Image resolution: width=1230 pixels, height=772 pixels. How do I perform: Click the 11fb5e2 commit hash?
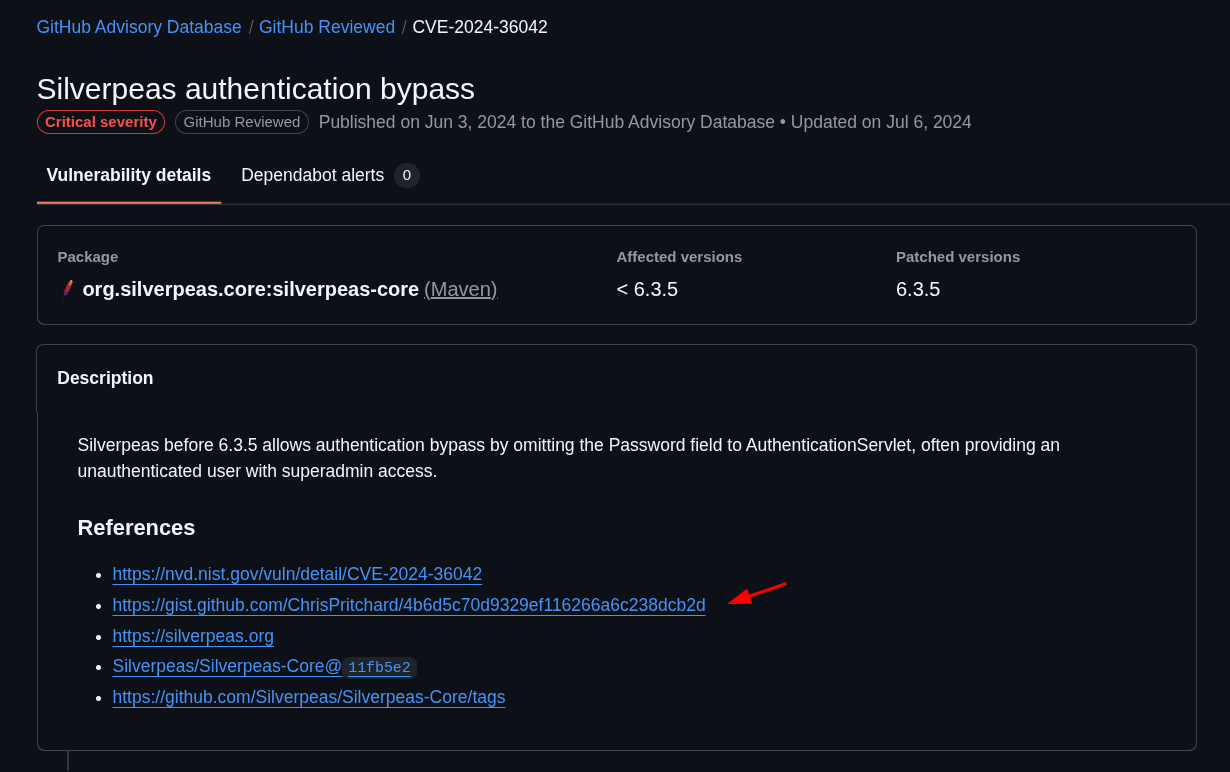[x=379, y=667]
